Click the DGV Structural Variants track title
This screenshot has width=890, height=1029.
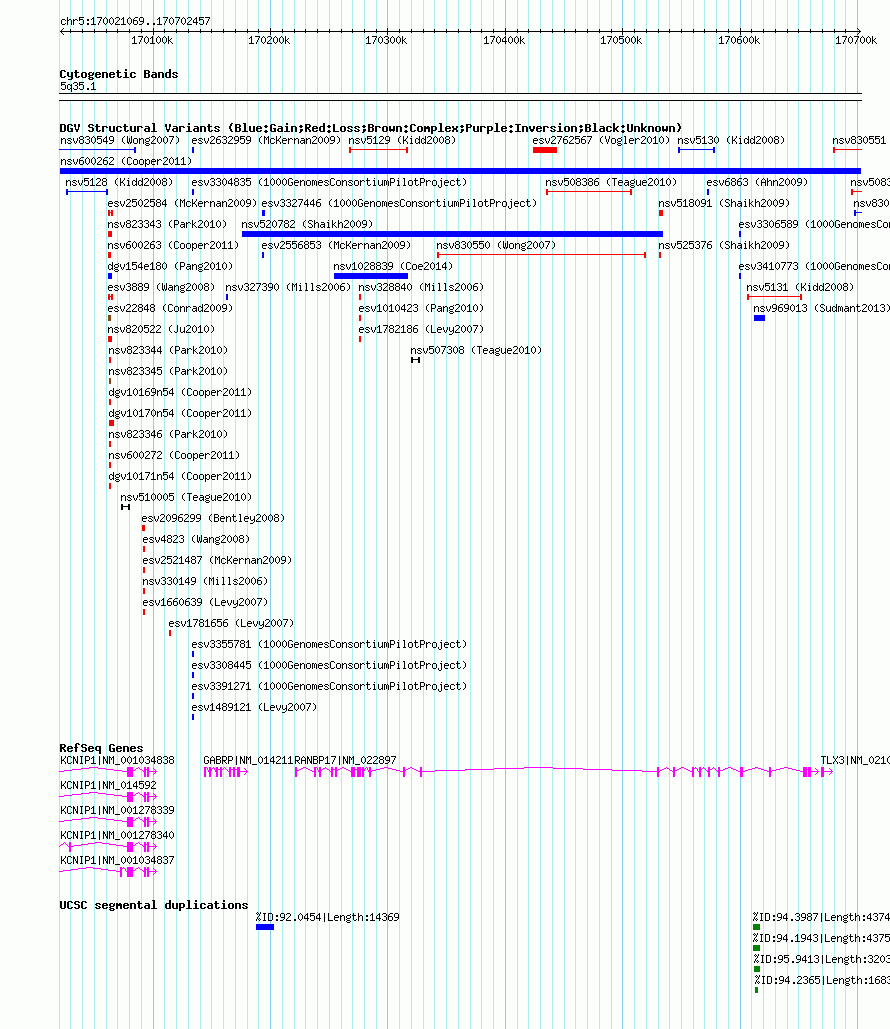370,128
